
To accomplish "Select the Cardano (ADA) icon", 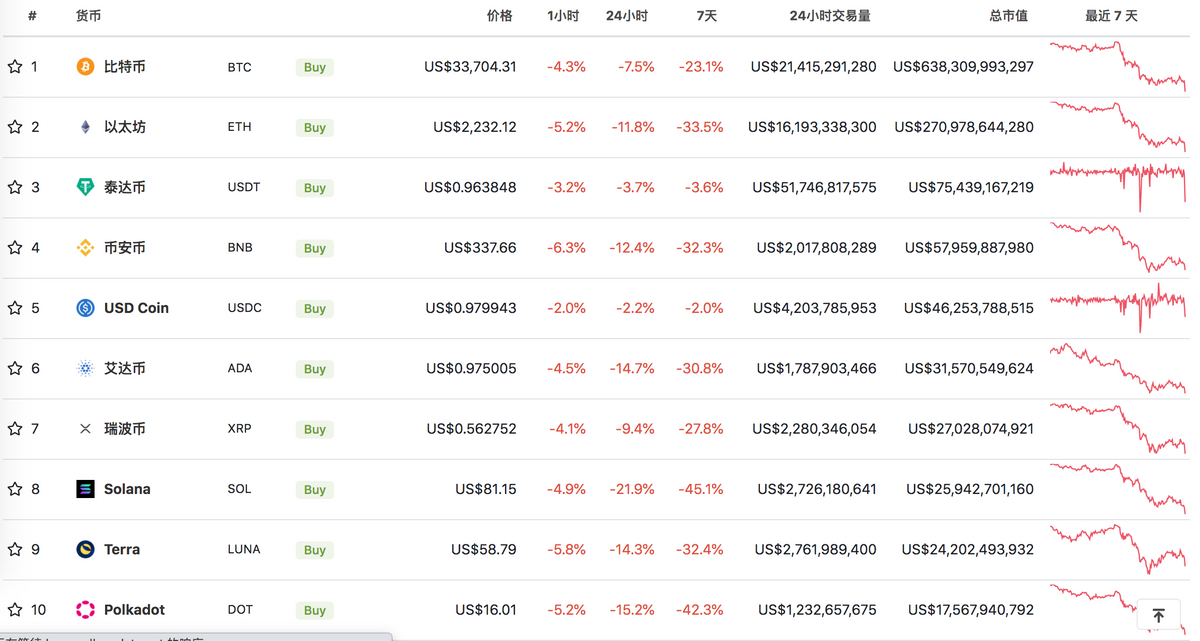I will (x=85, y=368).
